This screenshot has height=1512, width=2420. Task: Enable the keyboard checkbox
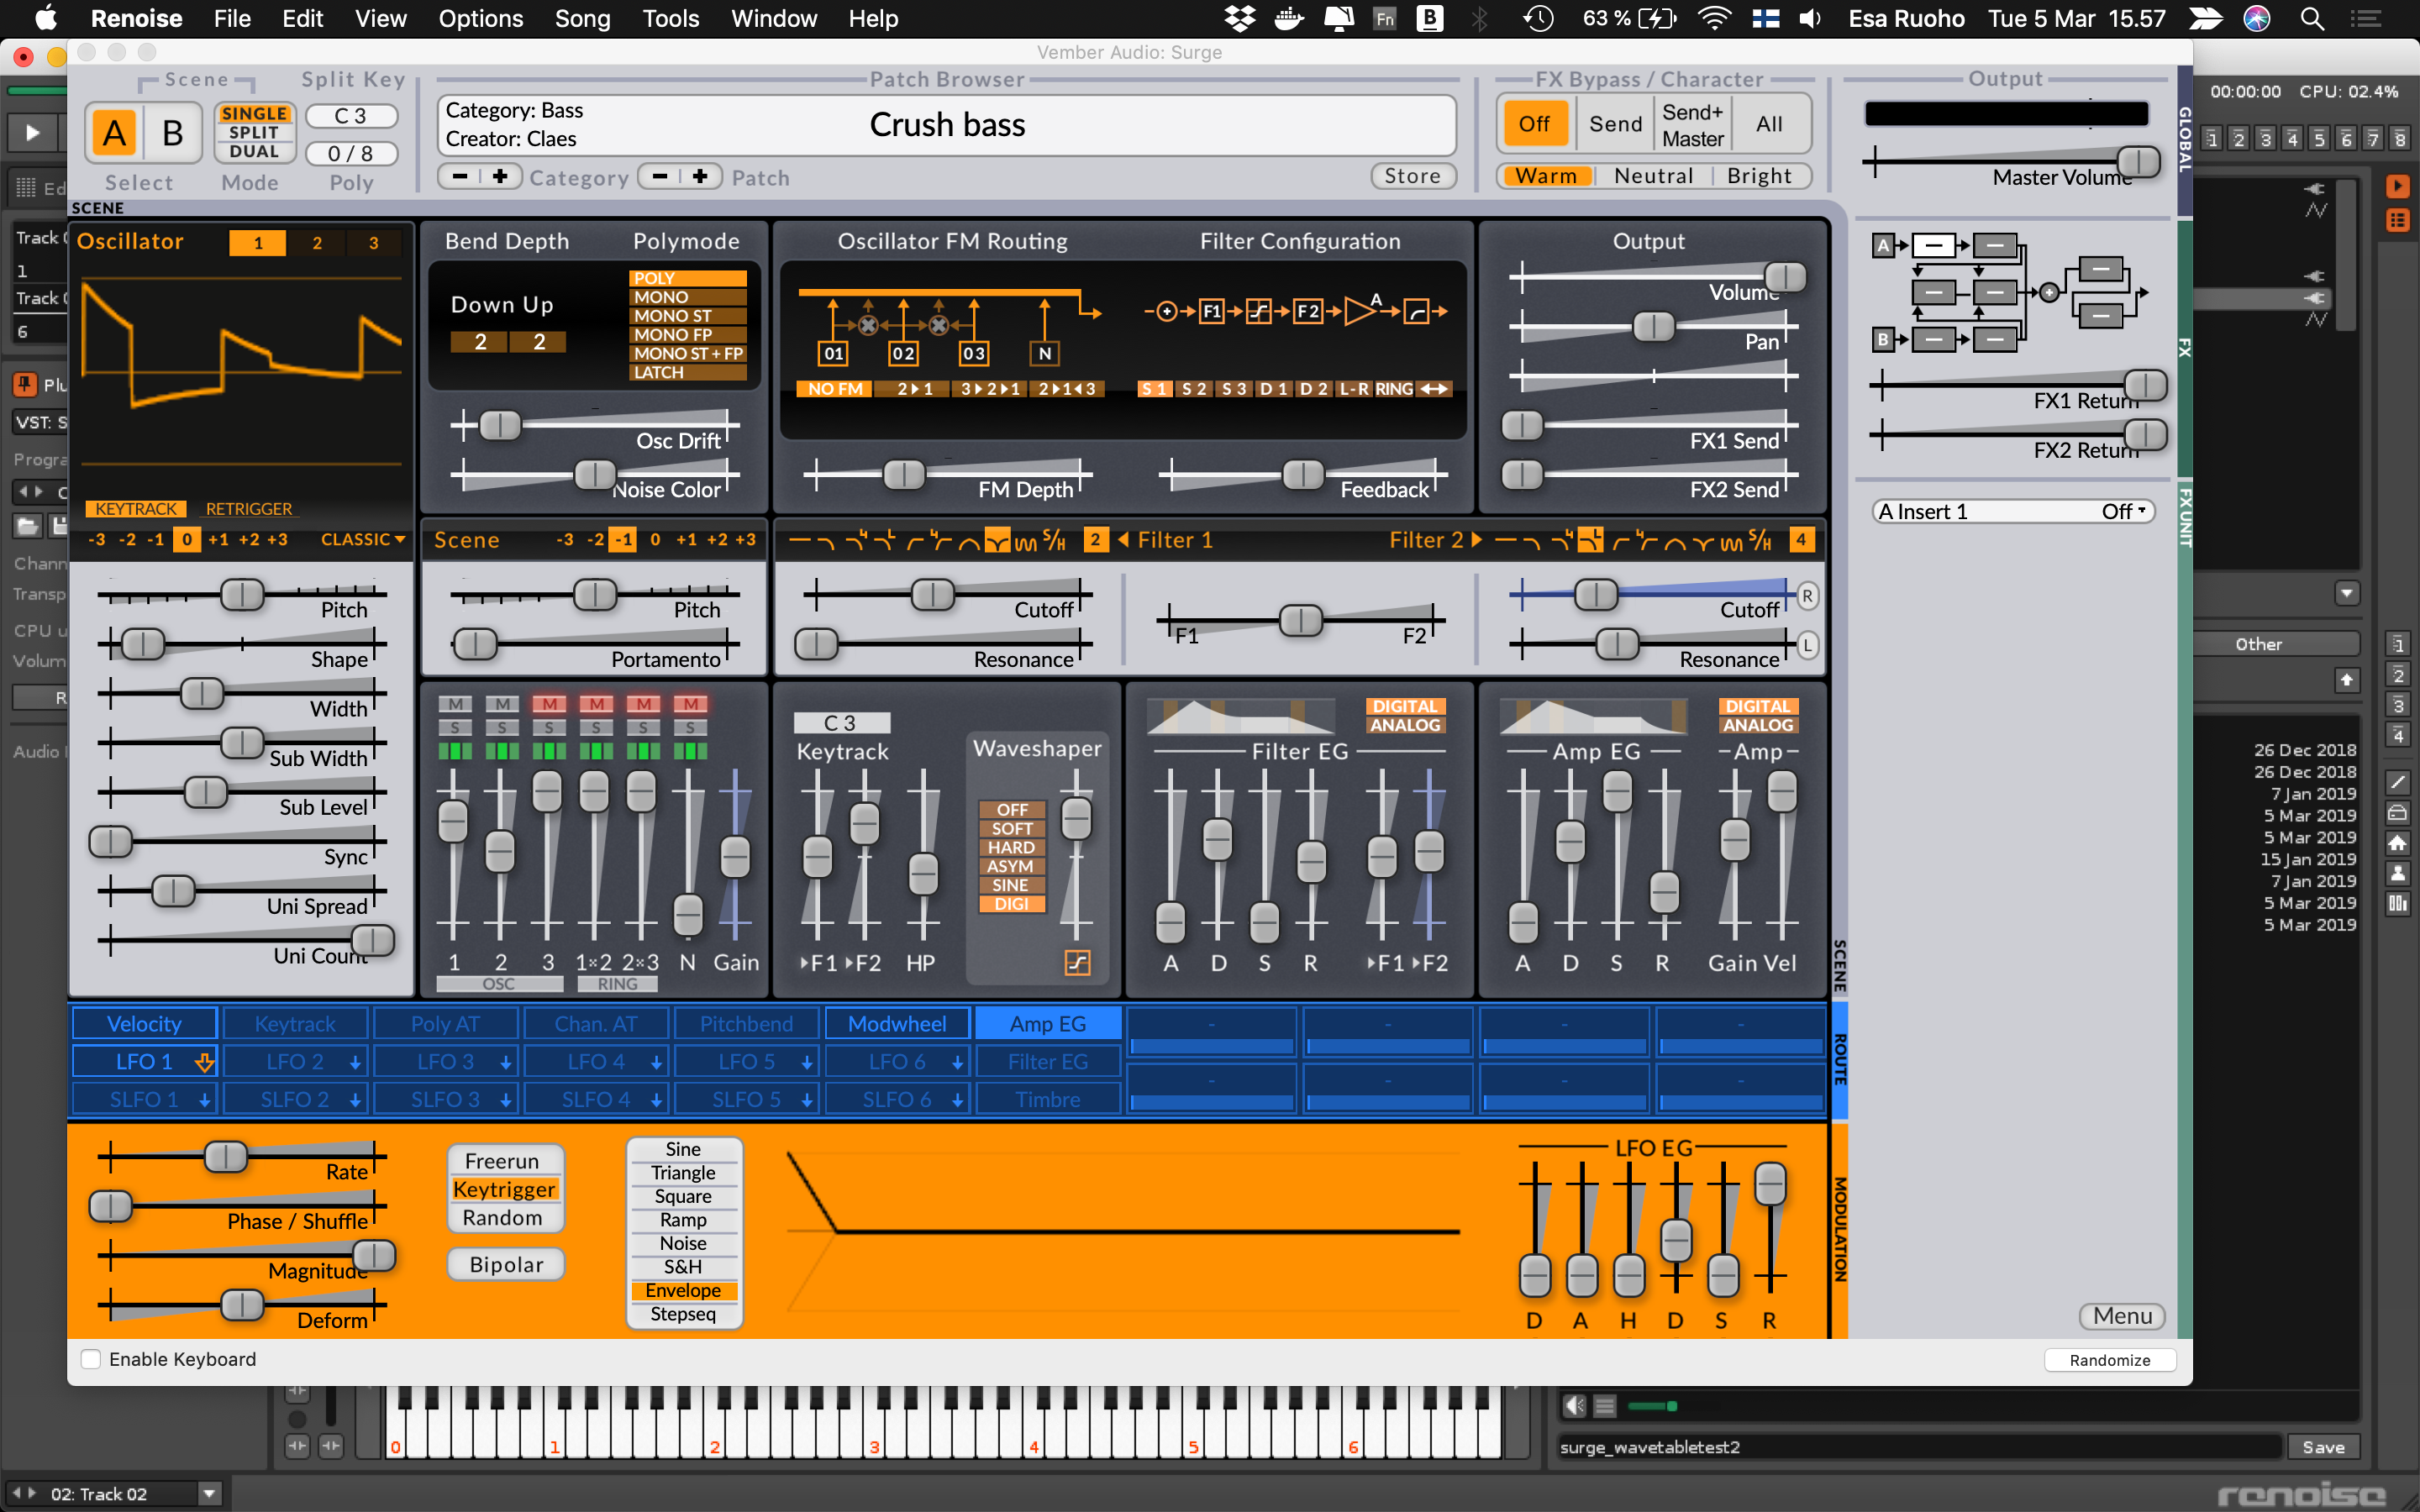[91, 1359]
